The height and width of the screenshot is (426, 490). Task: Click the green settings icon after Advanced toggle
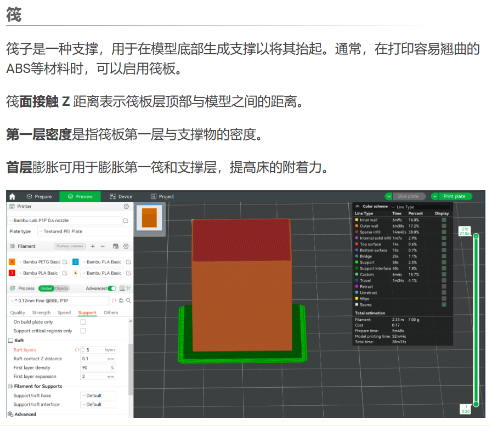[128, 288]
